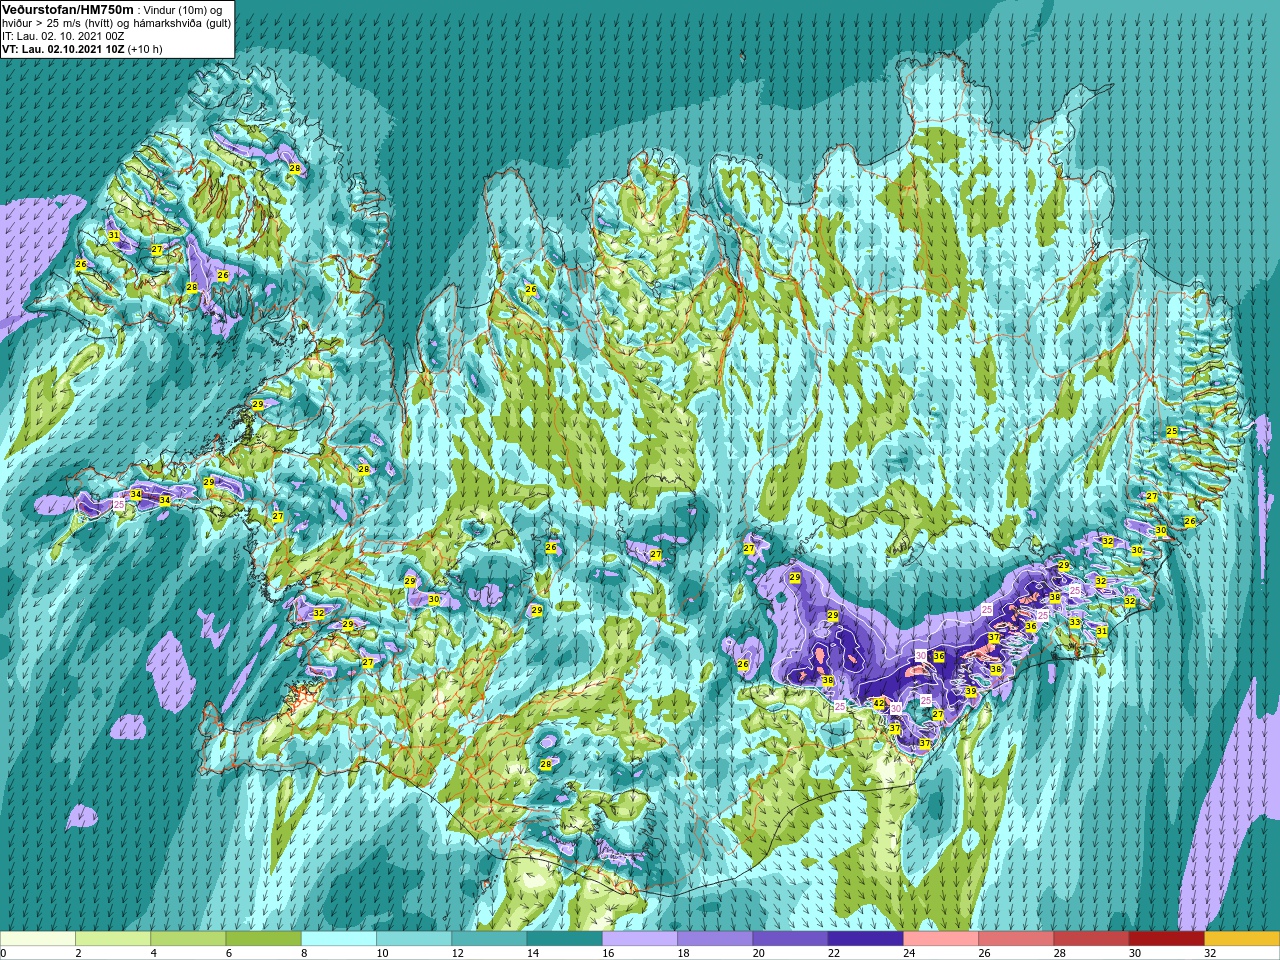1280x960 pixels.
Task: Click the "24" tick label on the legend scale
Action: [909, 953]
